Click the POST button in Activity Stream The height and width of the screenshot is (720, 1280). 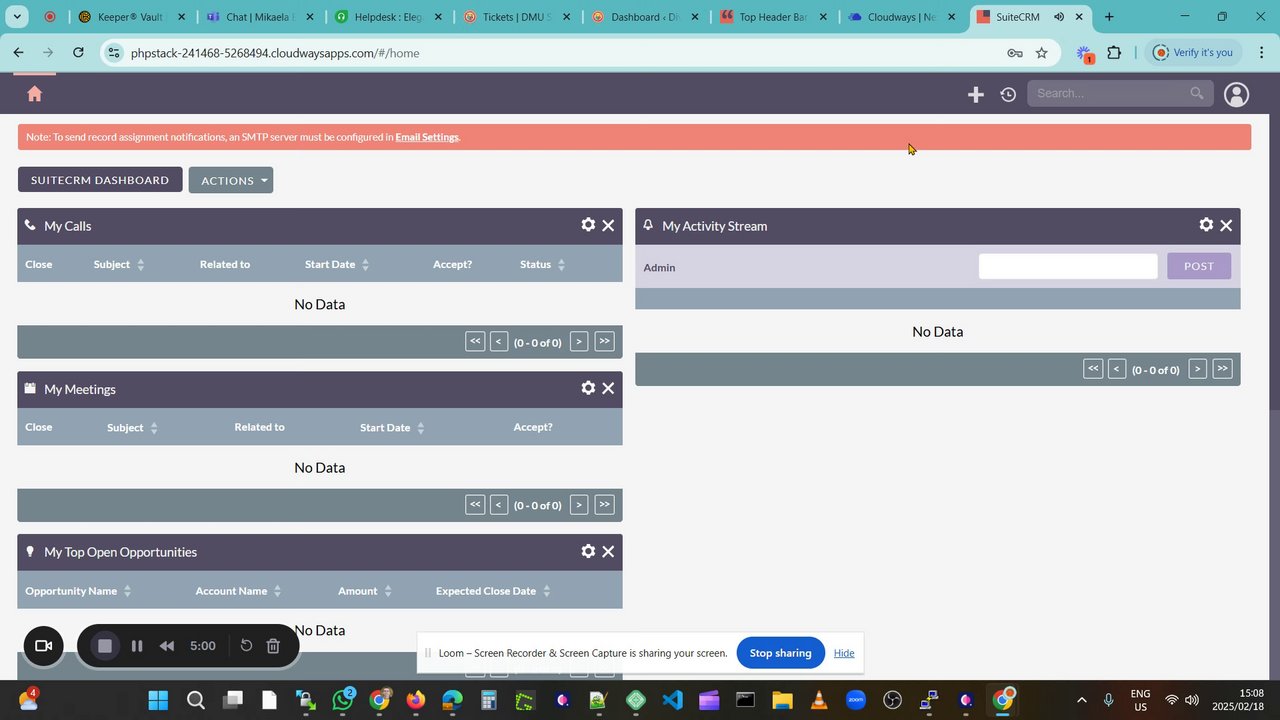(x=1199, y=266)
